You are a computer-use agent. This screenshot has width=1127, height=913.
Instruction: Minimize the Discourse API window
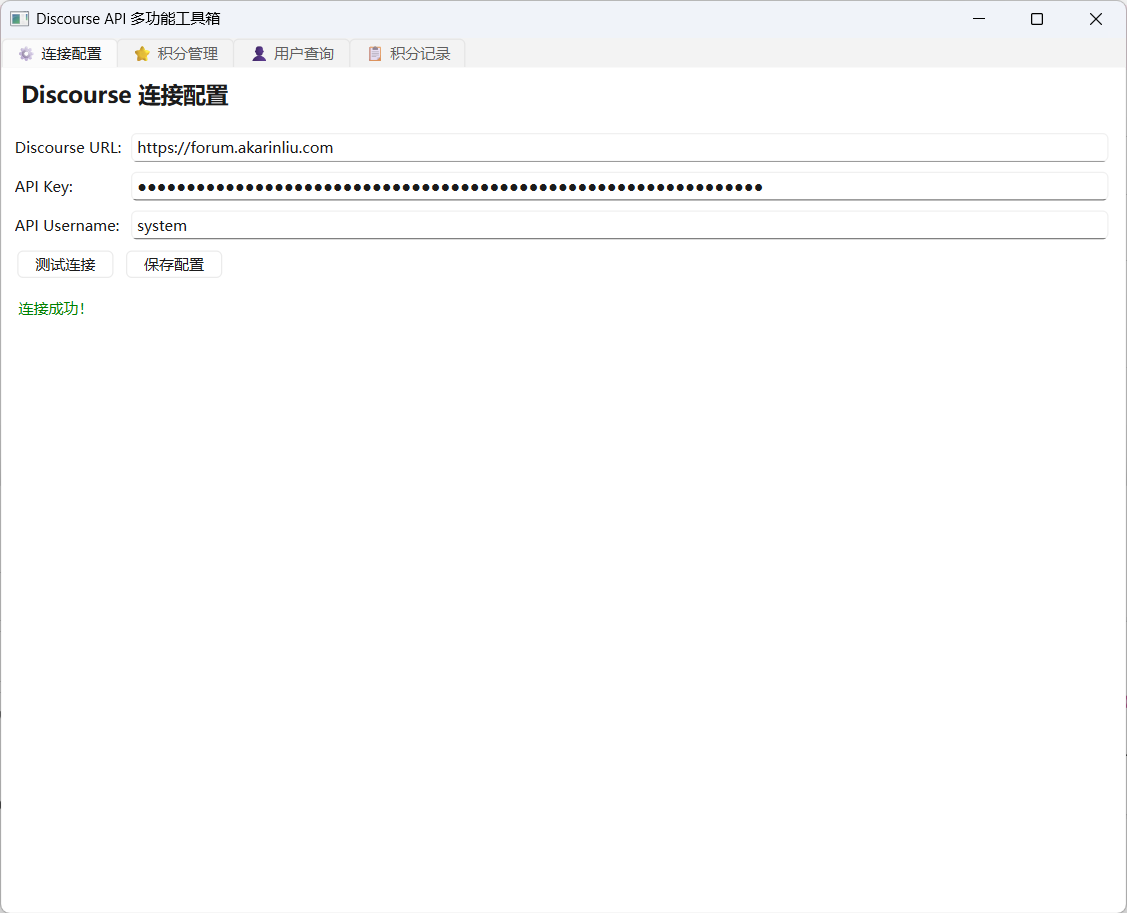(x=979, y=19)
